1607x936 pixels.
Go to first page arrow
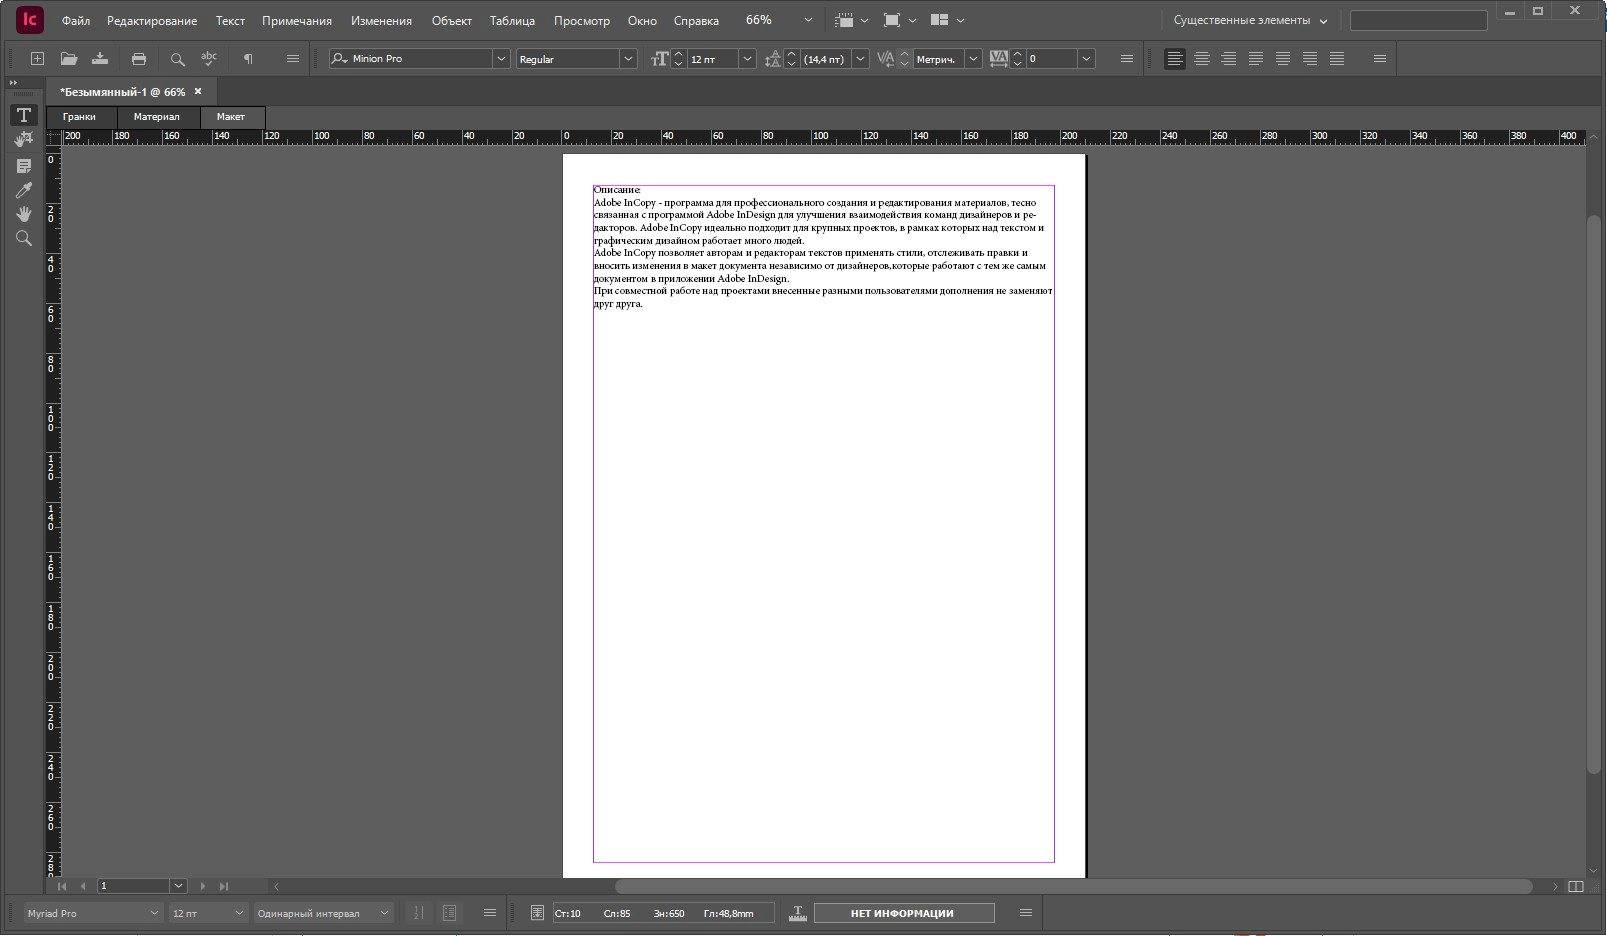click(62, 886)
